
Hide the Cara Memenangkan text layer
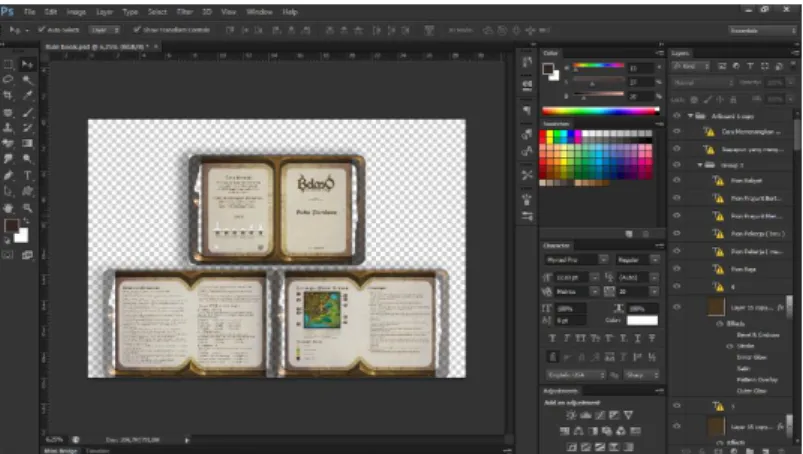pos(677,132)
